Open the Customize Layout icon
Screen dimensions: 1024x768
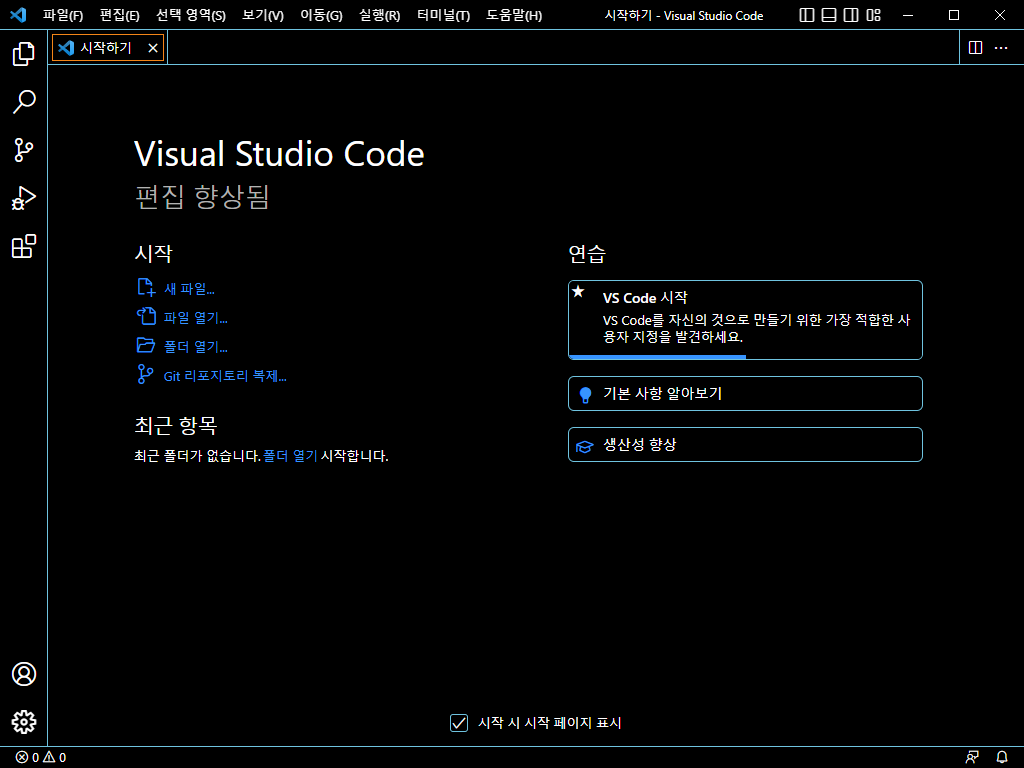pyautogui.click(x=873, y=15)
